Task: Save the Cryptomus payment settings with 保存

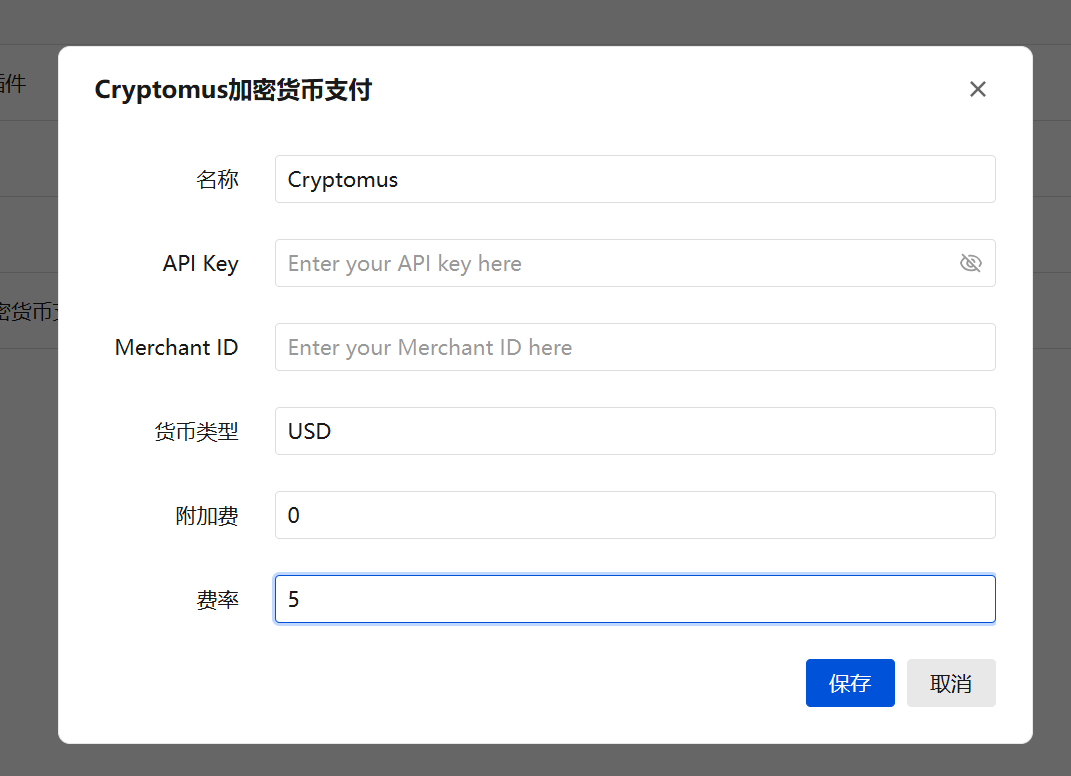Action: point(850,682)
